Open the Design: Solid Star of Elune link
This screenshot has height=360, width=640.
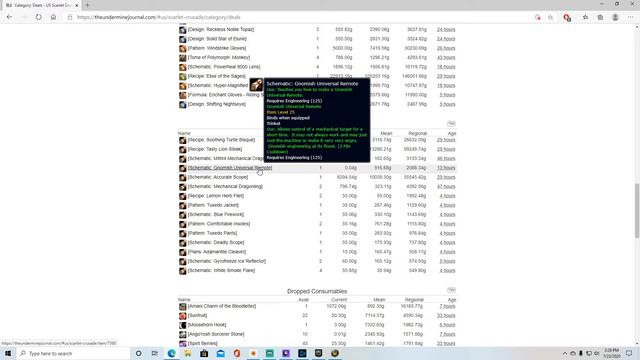217,39
